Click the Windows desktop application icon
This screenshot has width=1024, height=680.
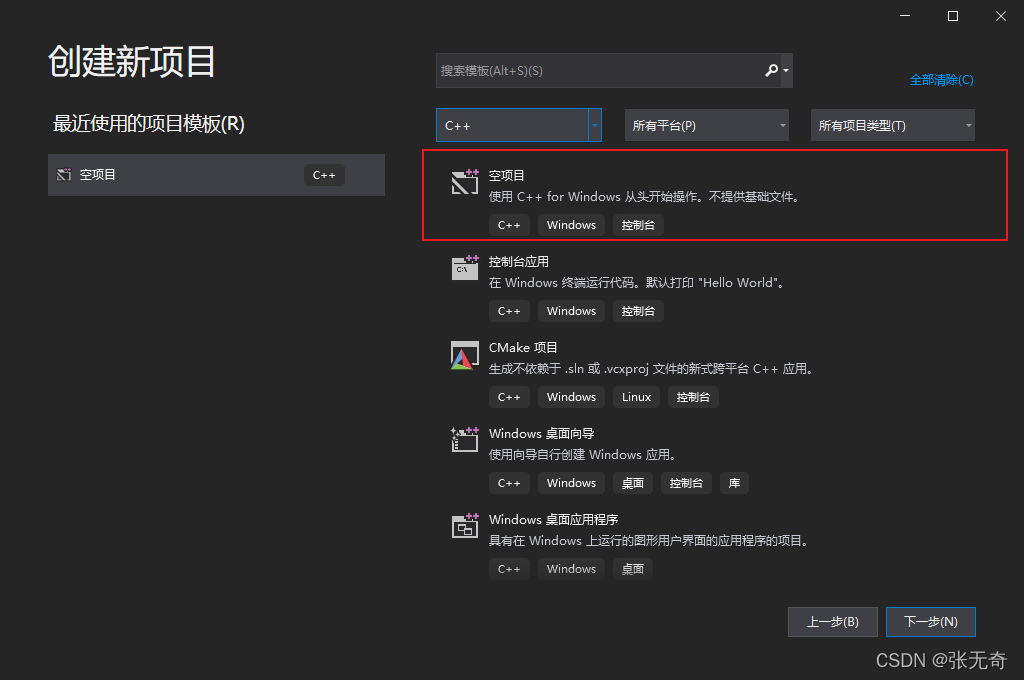(x=464, y=526)
